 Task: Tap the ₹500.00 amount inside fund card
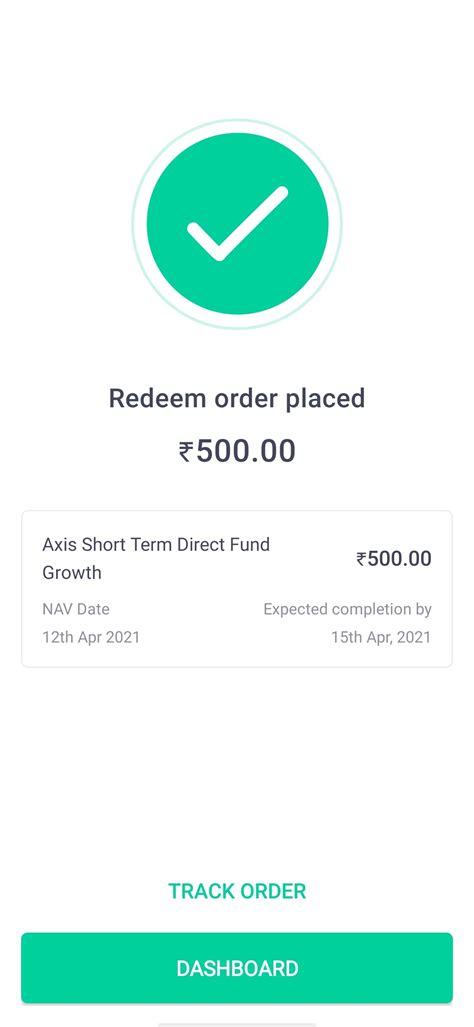(394, 559)
